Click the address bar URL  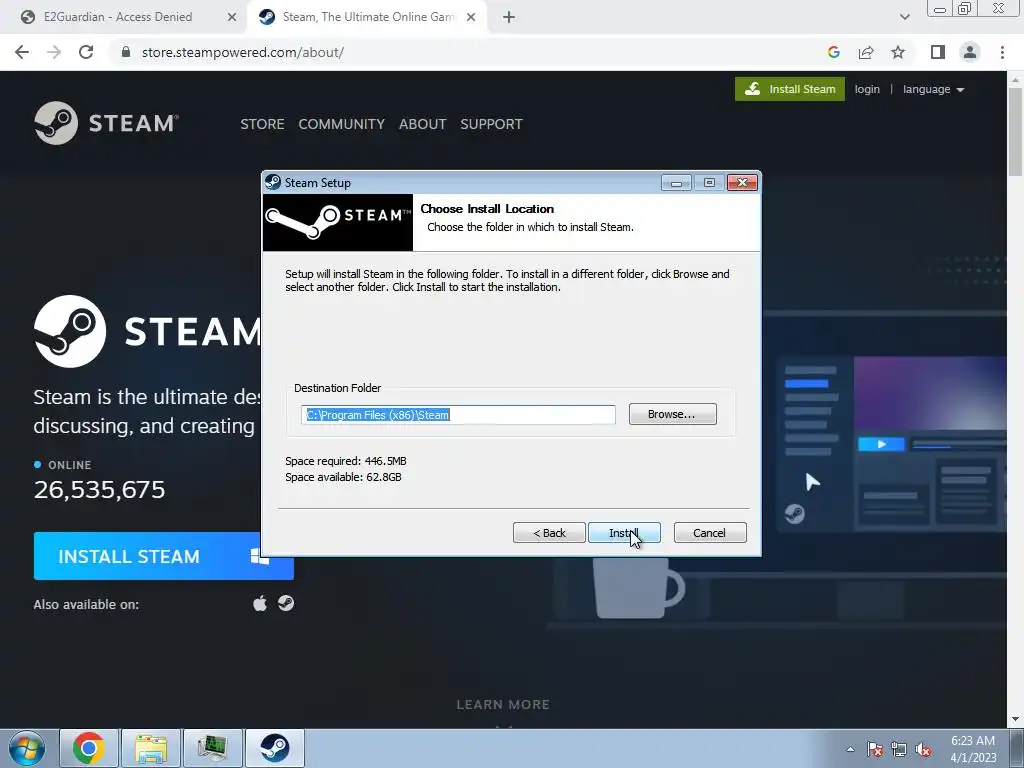coord(243,52)
